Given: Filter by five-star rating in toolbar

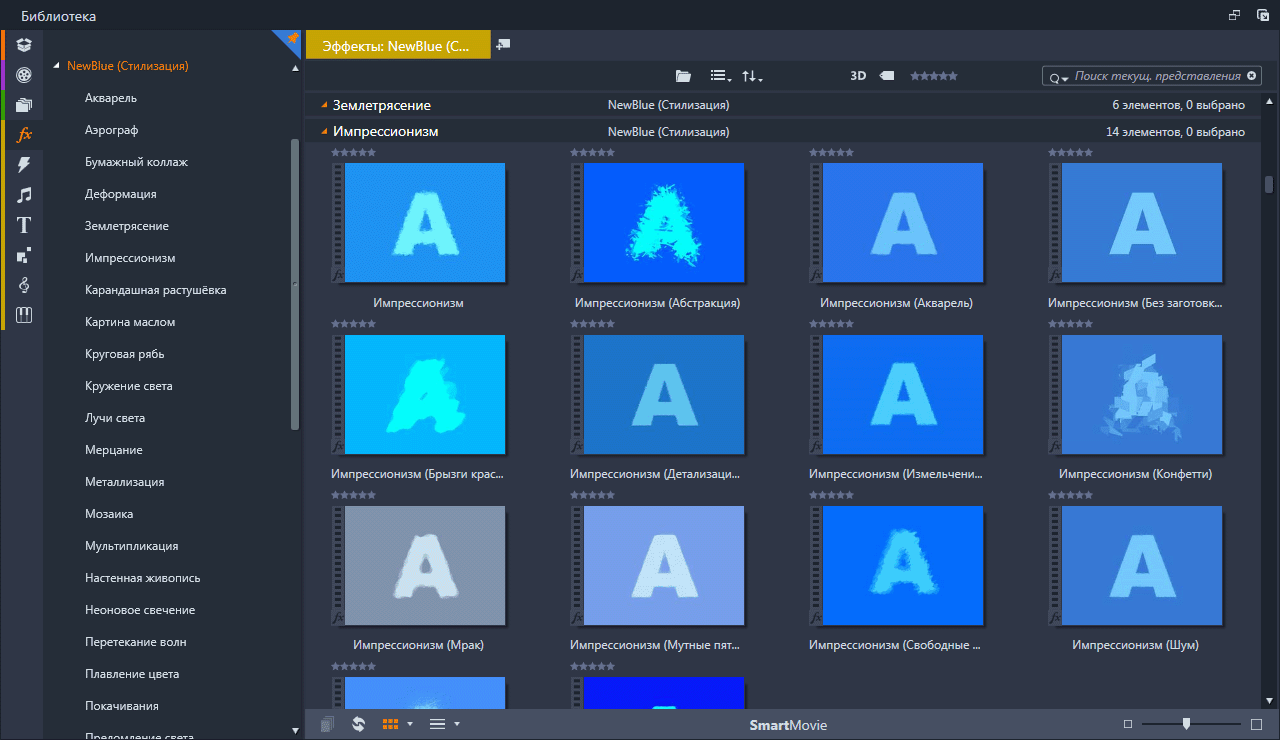Looking at the screenshot, I should click(932, 76).
